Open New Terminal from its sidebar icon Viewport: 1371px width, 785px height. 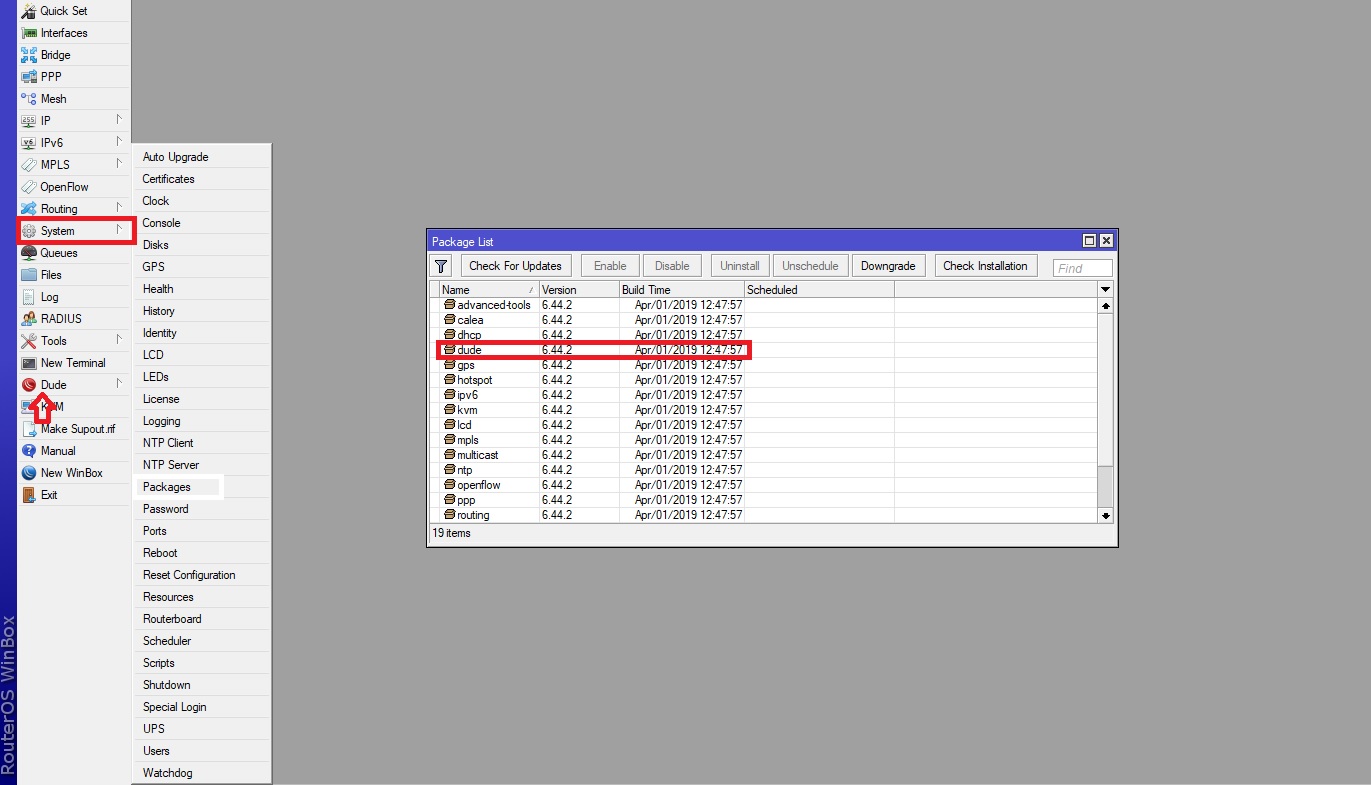click(30, 362)
